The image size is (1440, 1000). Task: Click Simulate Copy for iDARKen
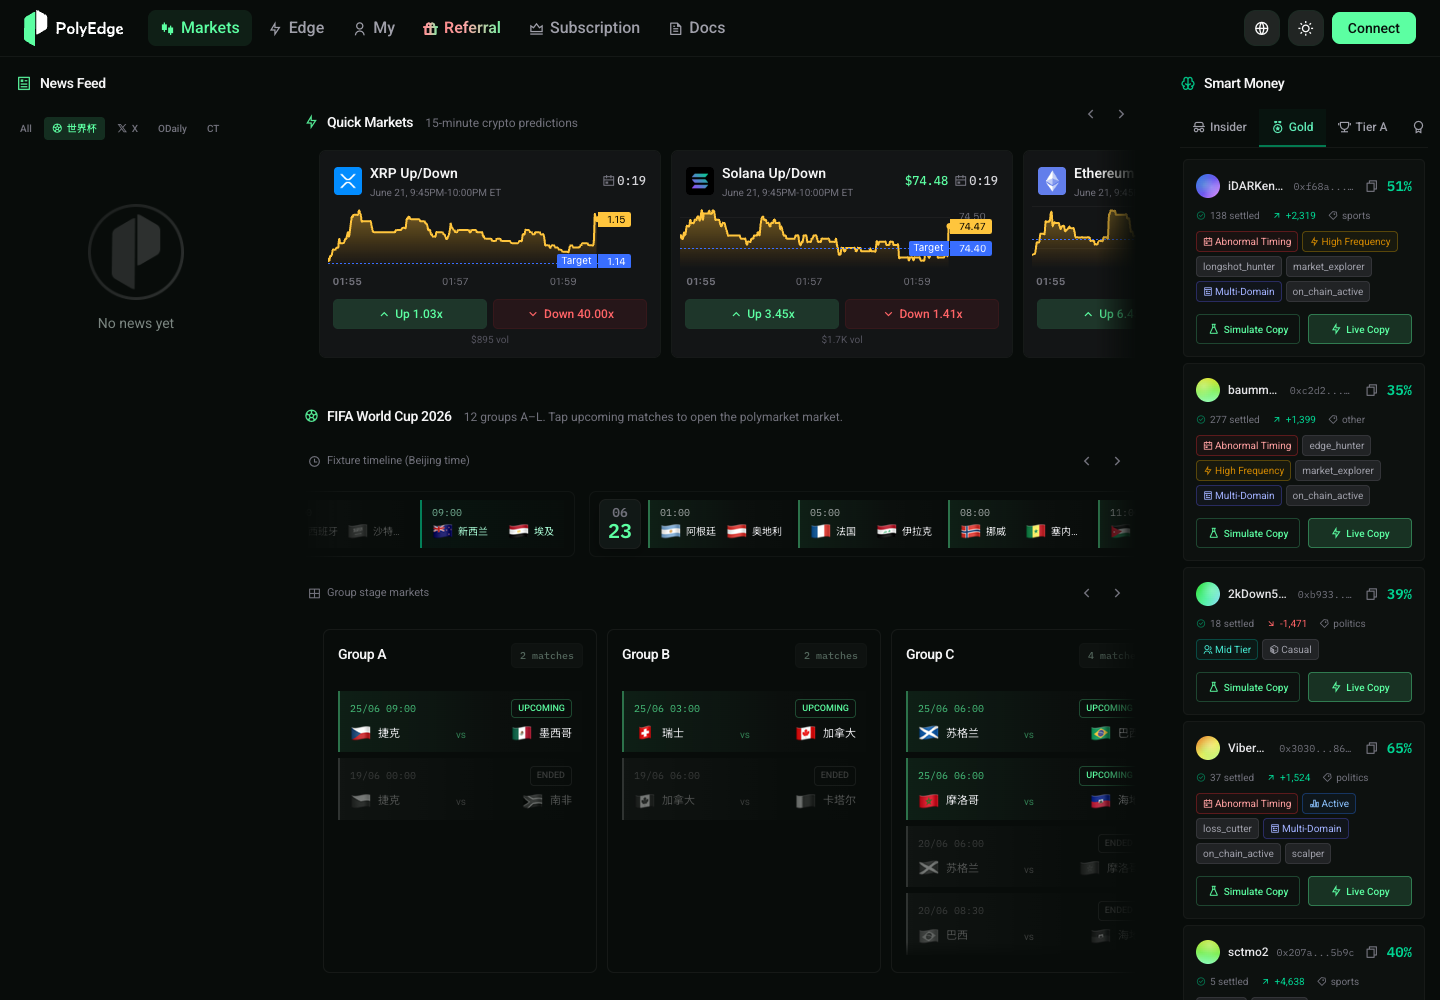[1248, 329]
